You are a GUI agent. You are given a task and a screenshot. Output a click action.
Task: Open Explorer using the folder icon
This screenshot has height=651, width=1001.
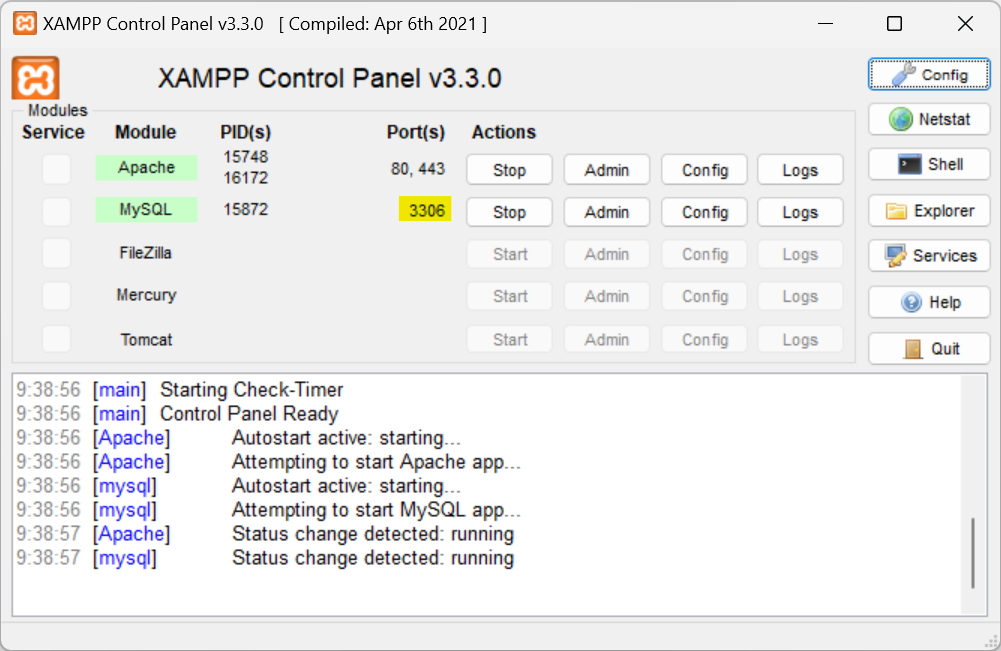pyautogui.click(x=929, y=211)
